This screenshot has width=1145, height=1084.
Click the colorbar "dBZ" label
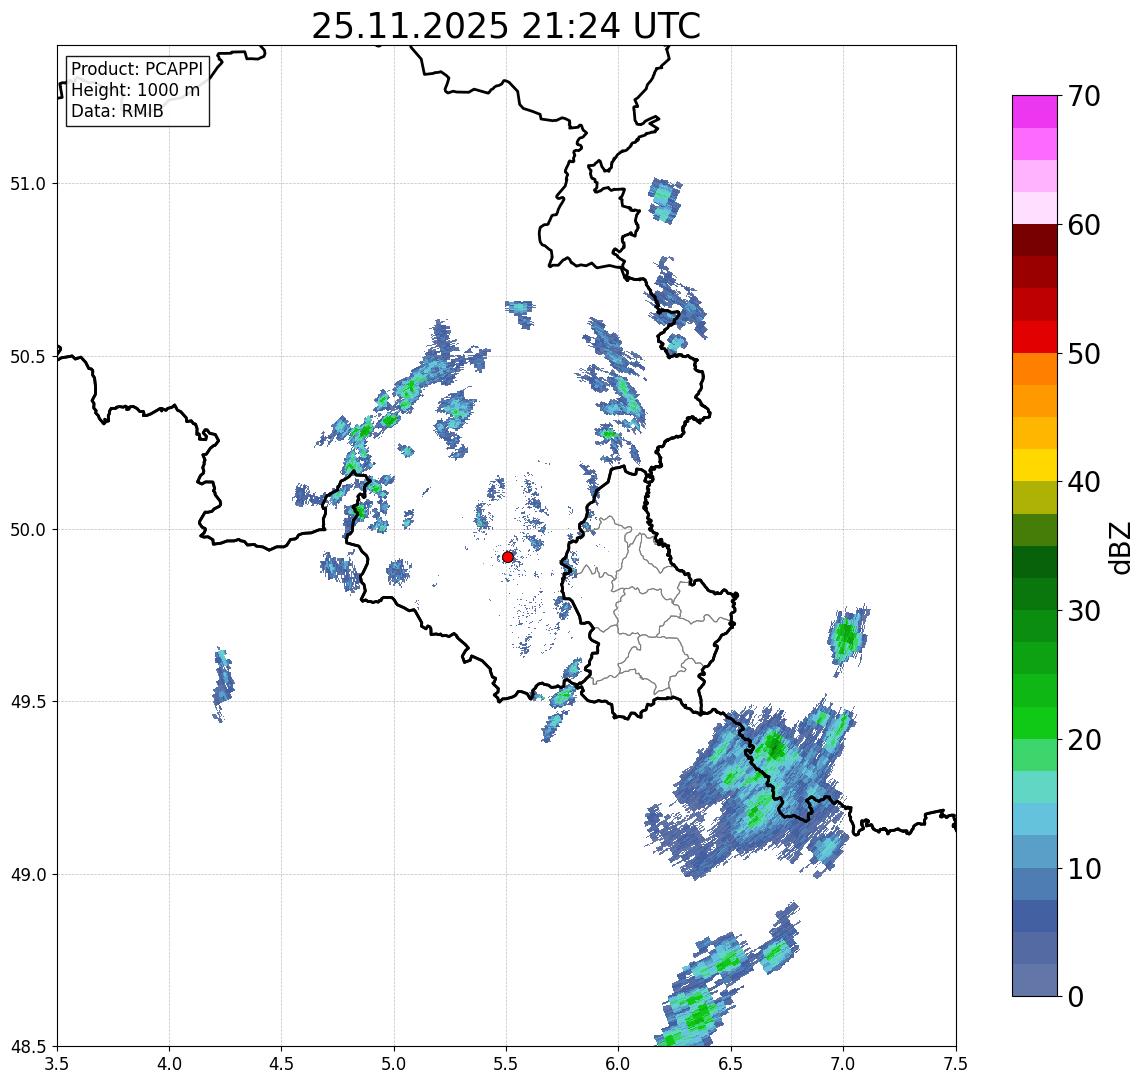[x=1119, y=548]
